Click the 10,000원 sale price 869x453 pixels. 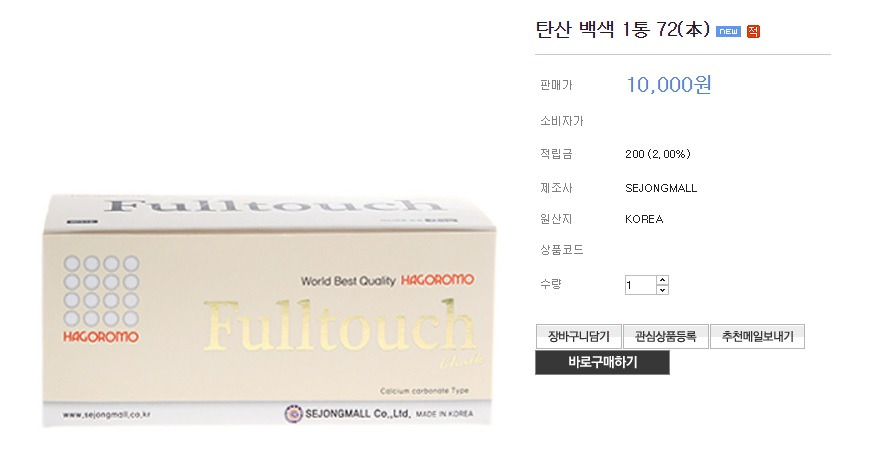(x=668, y=85)
